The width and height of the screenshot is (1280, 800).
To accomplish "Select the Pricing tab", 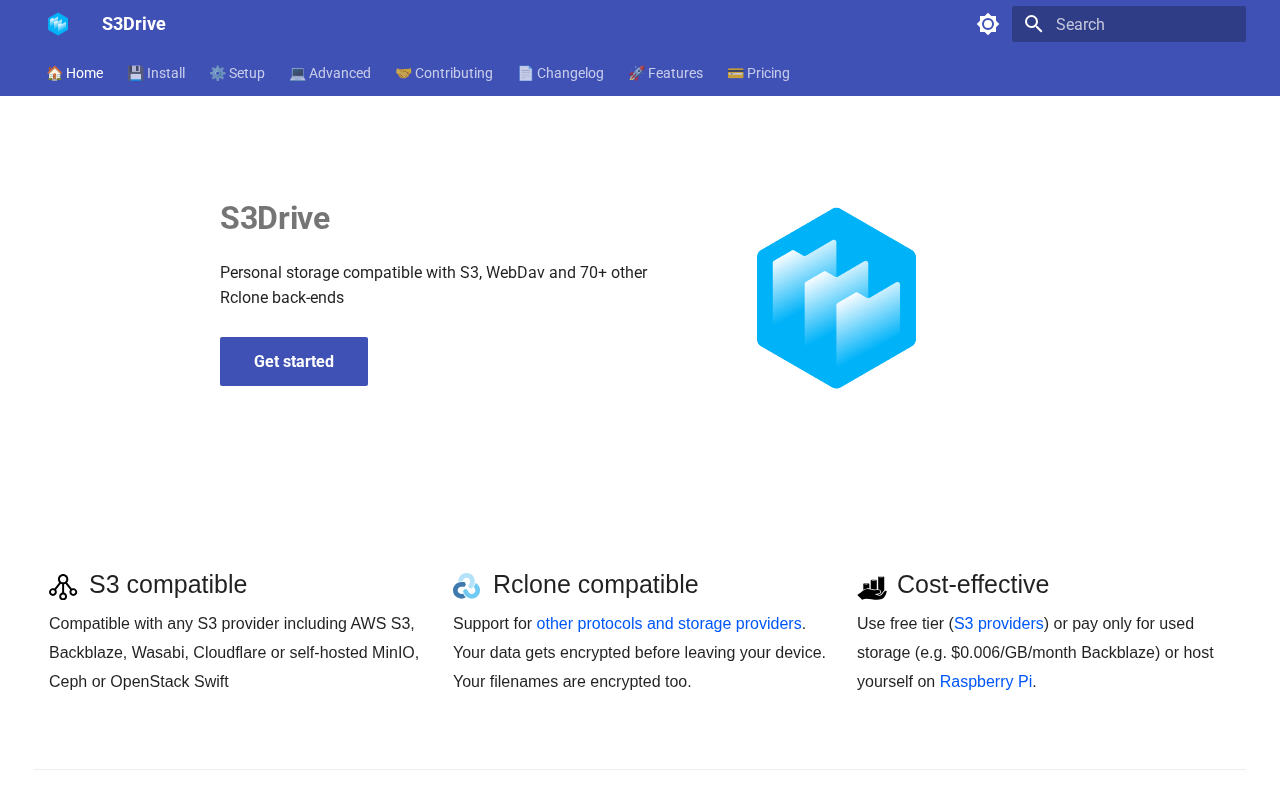I will tap(759, 73).
